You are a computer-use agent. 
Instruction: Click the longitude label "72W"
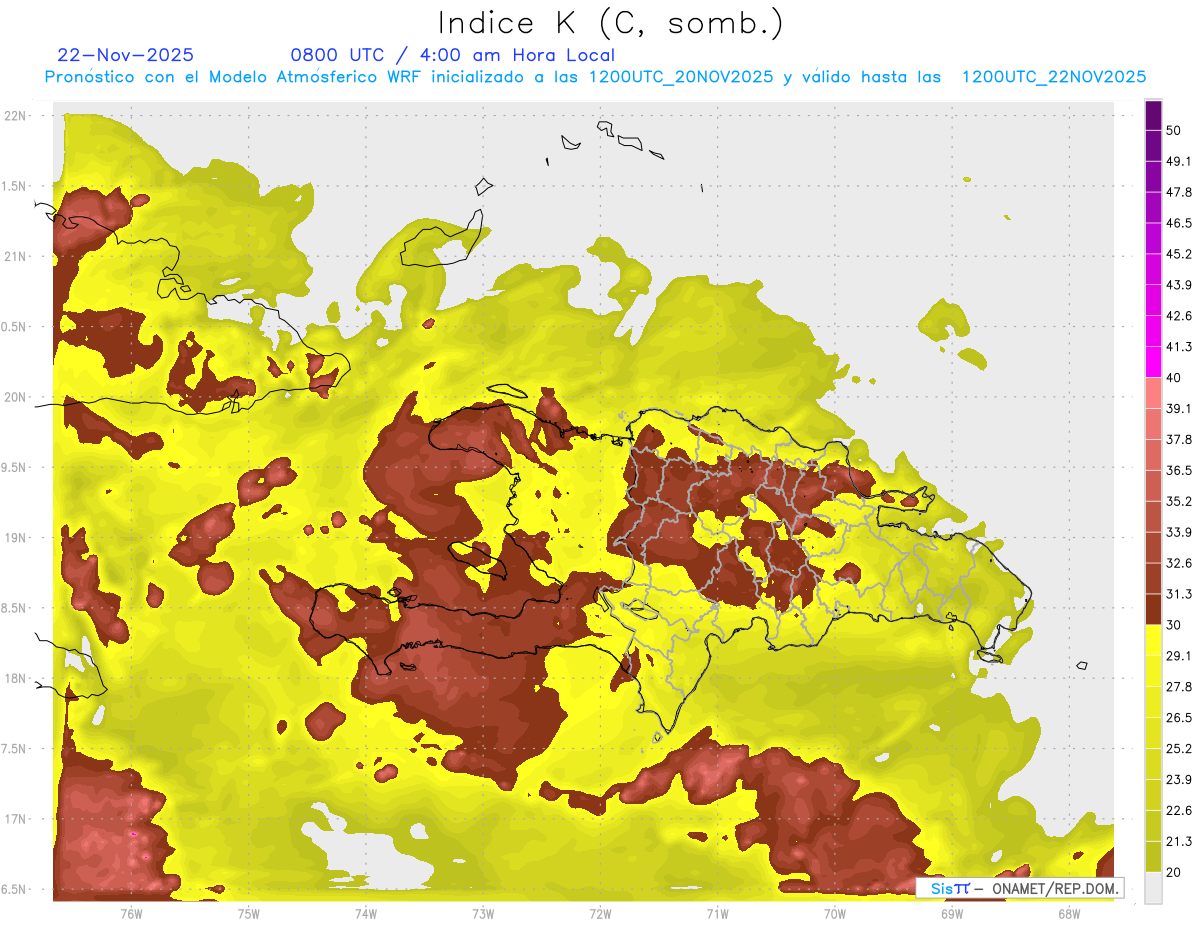600,914
